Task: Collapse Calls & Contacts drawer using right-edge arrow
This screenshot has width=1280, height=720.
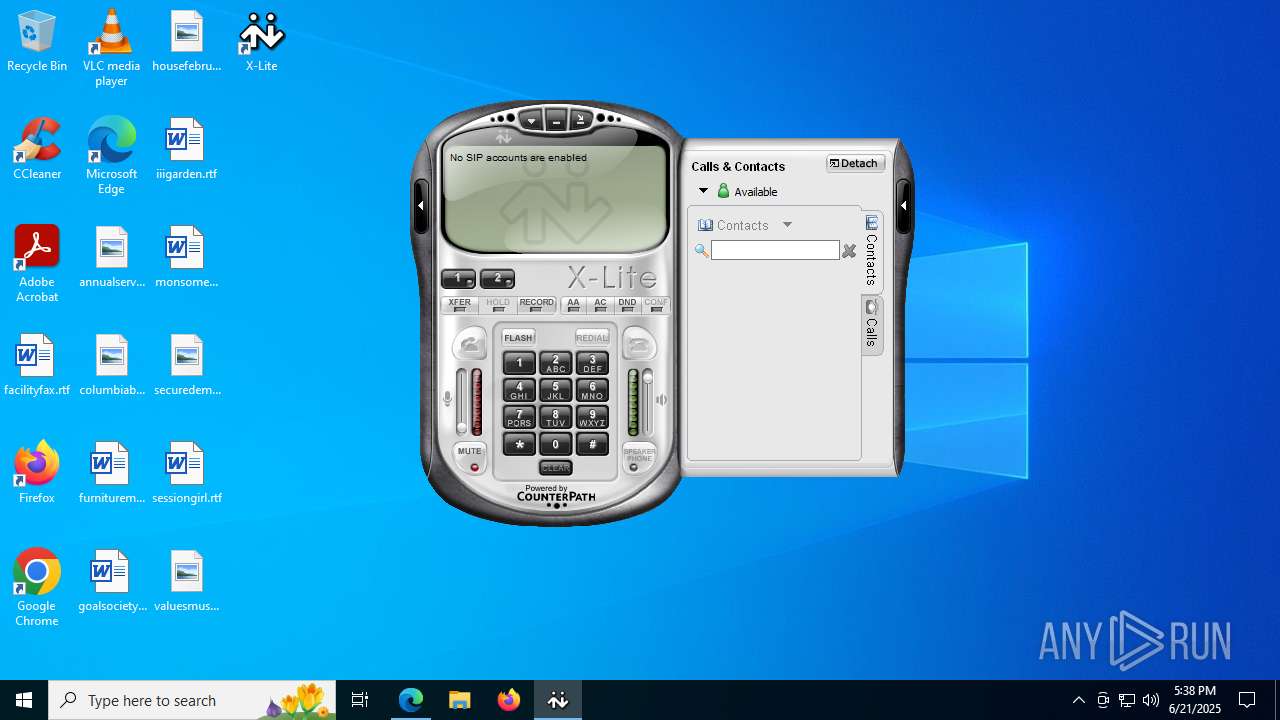Action: pyautogui.click(x=904, y=206)
